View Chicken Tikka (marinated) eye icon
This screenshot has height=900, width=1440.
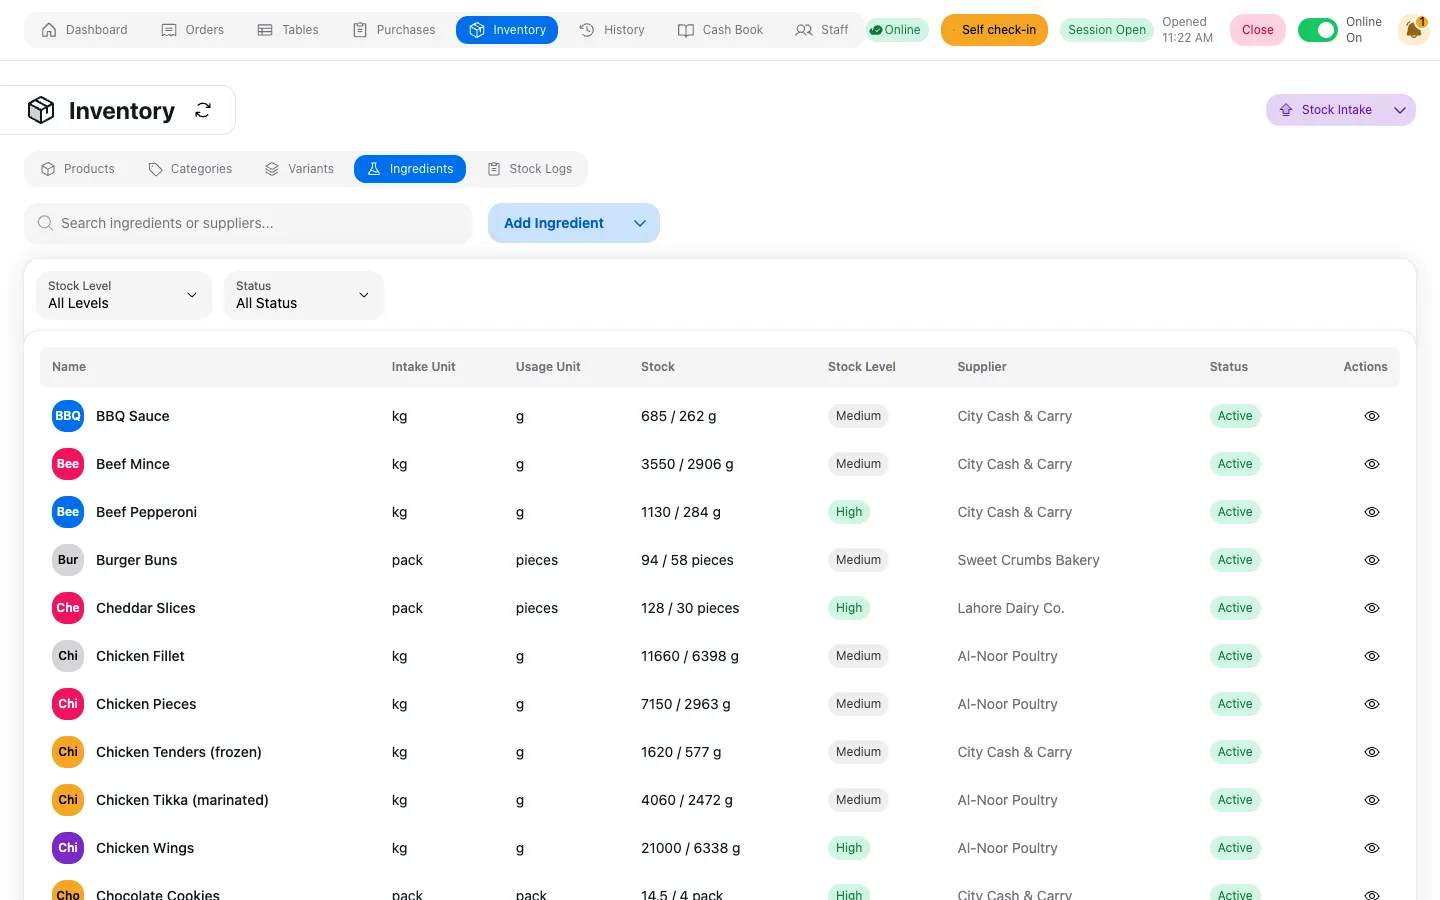1372,800
